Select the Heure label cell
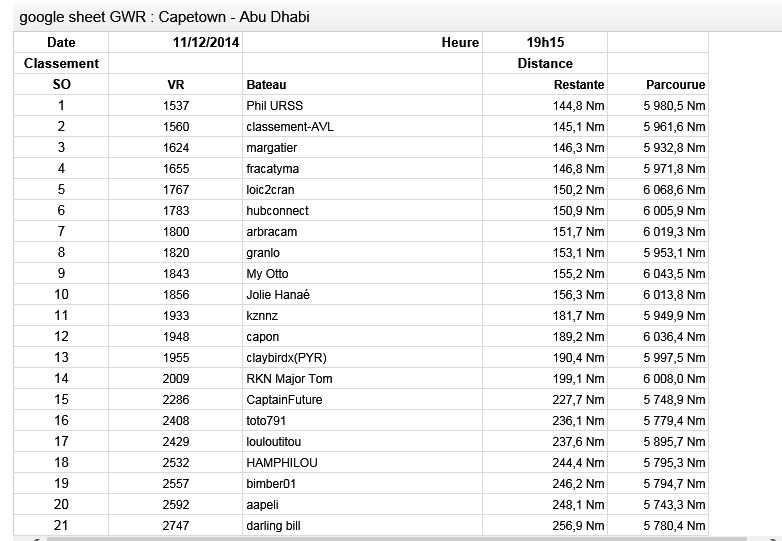Viewport: 782px width, 541px height. point(460,43)
